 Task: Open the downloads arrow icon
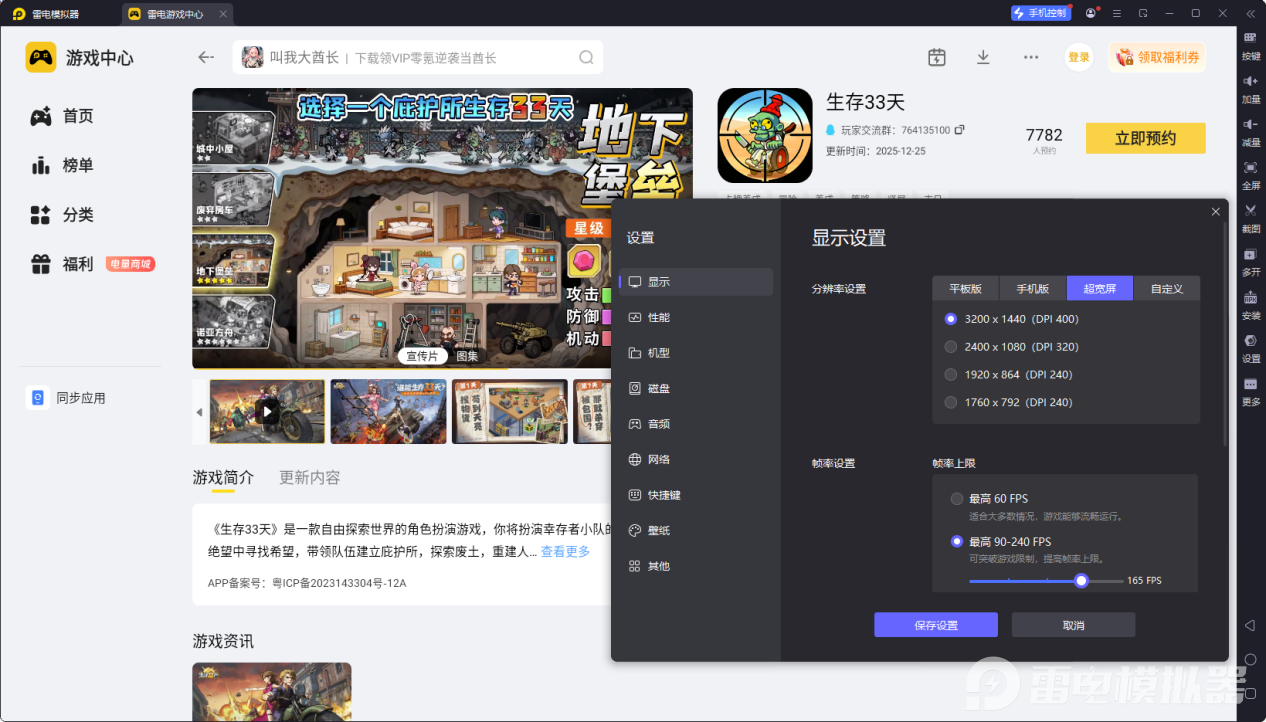click(x=983, y=57)
